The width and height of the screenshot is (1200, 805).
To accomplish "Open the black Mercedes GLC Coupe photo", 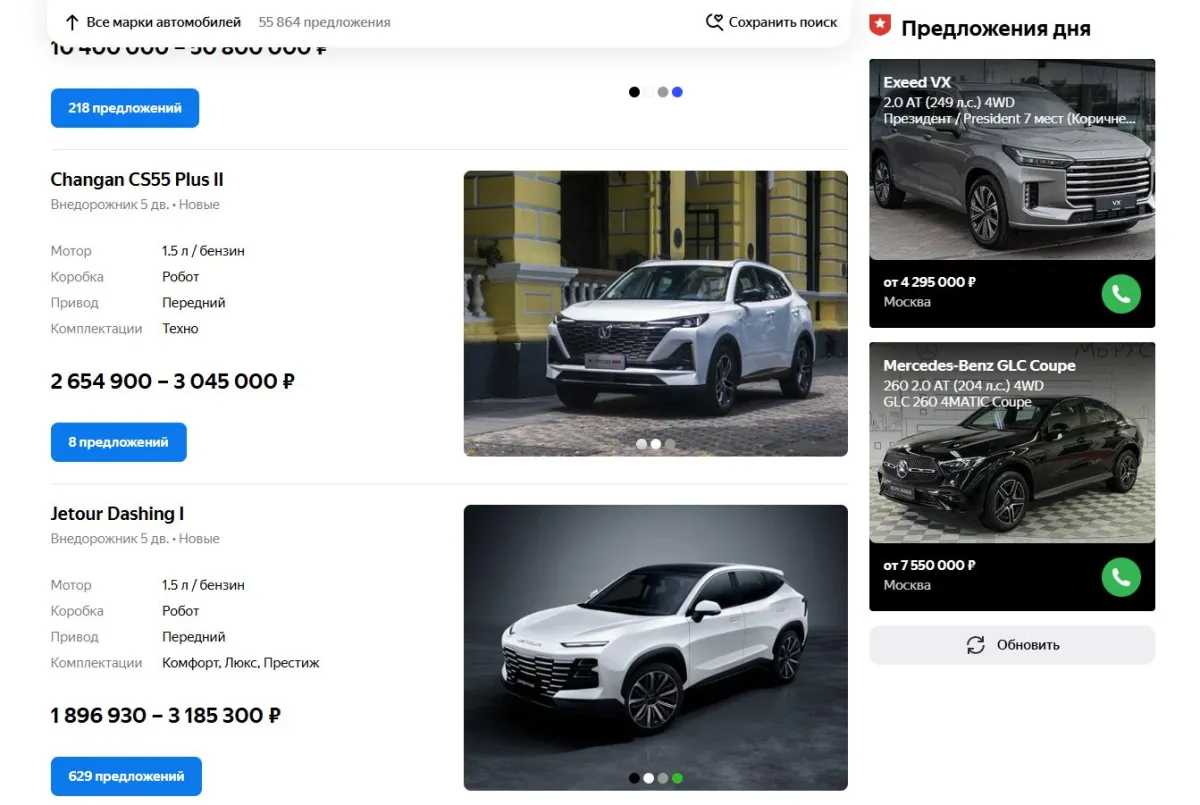I will point(1012,443).
